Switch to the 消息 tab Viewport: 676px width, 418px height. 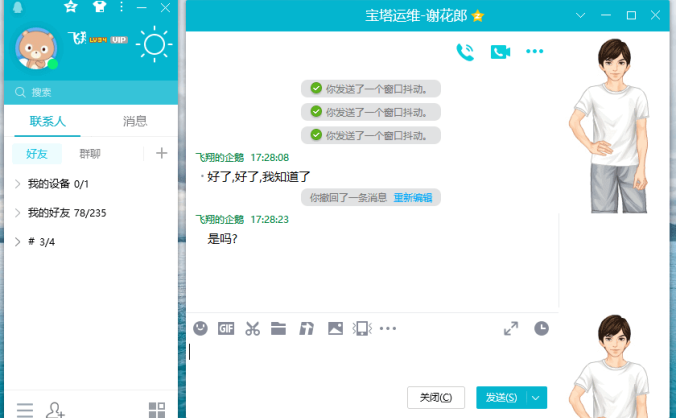(135, 122)
